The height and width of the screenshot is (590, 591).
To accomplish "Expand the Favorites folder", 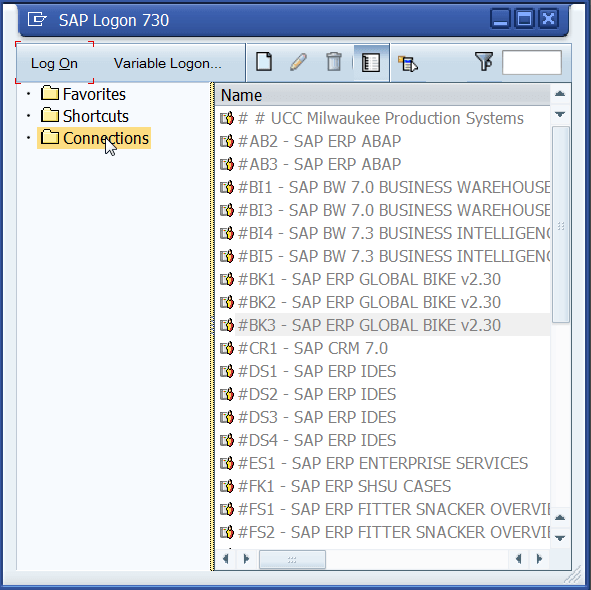I will point(29,93).
